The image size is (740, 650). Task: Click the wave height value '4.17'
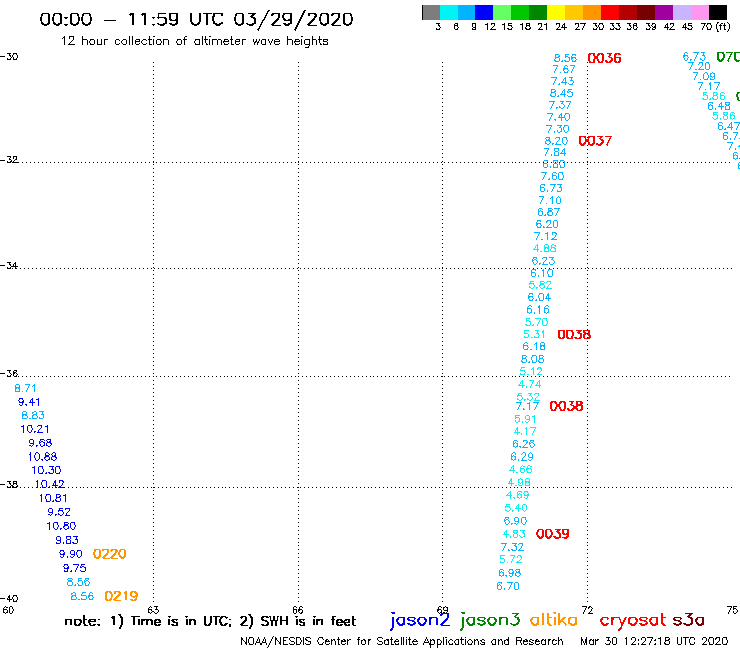(x=525, y=431)
